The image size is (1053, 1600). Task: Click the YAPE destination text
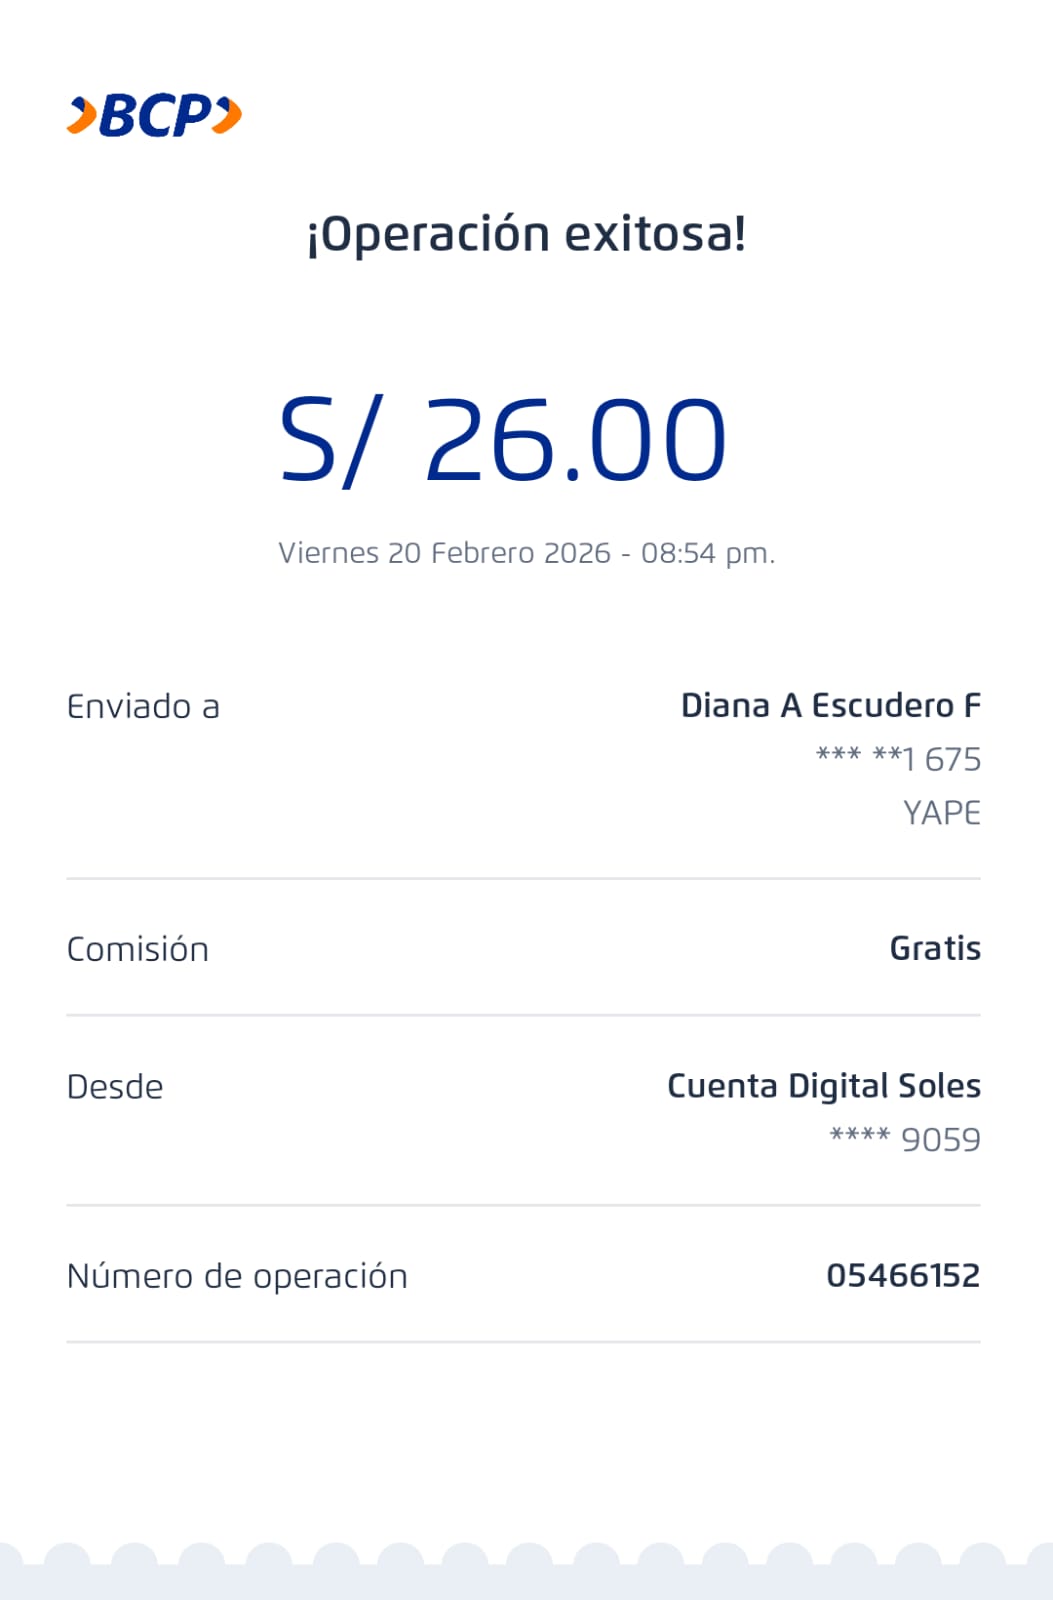[941, 813]
